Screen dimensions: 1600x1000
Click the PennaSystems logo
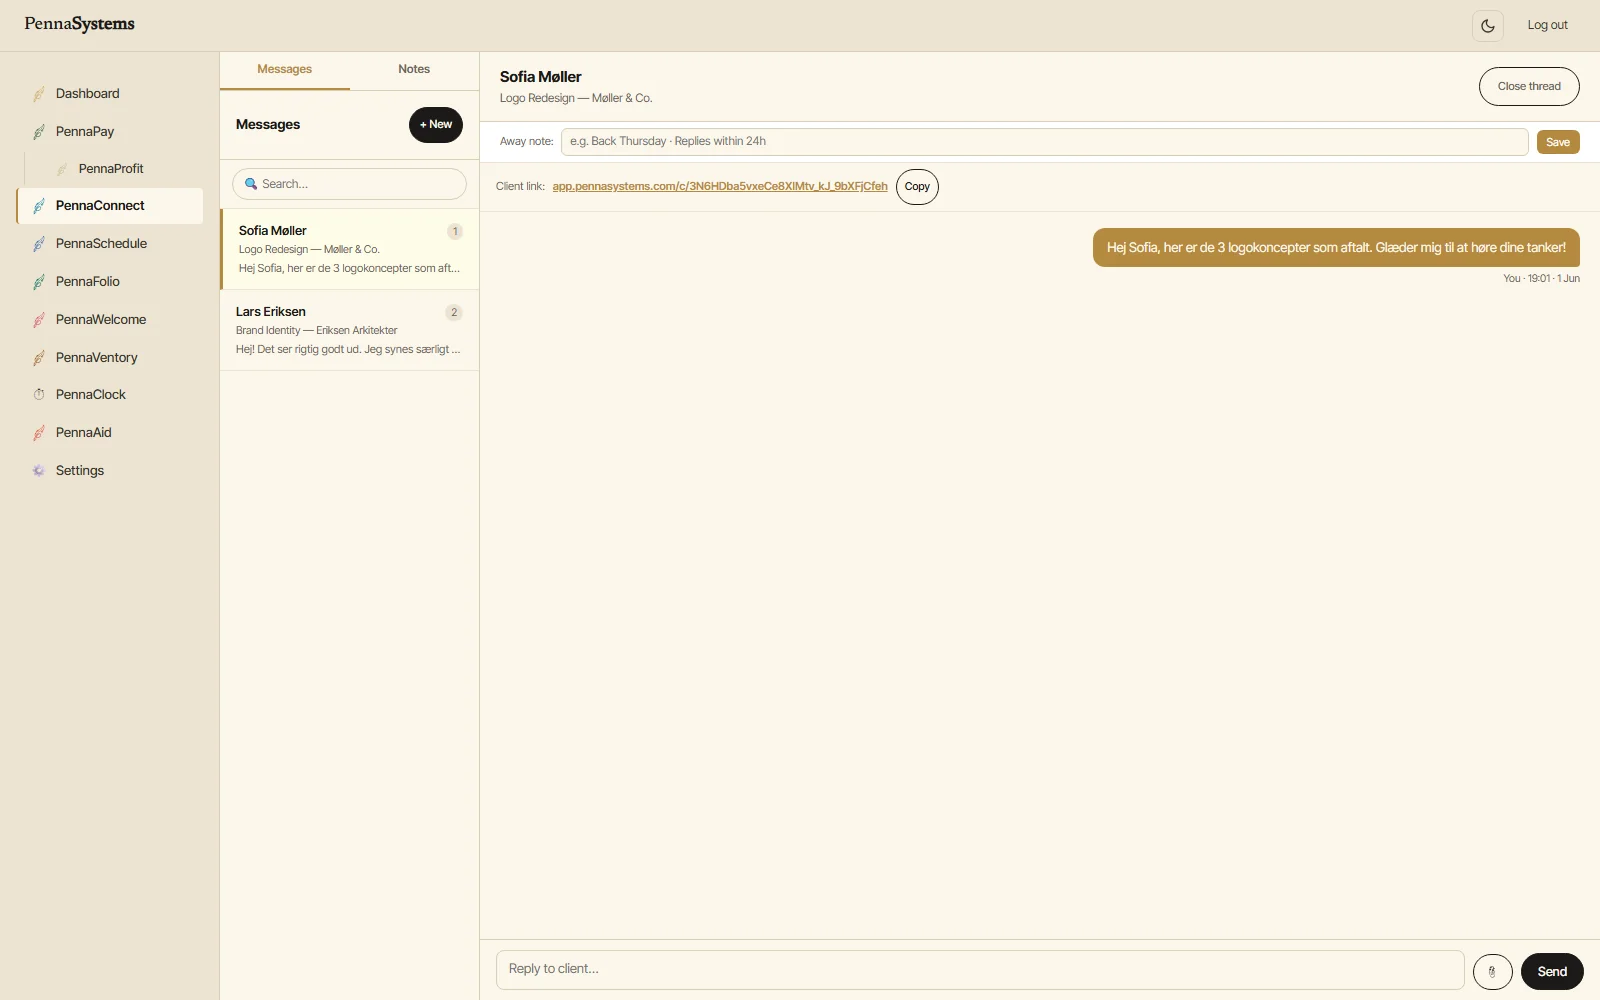tap(80, 24)
